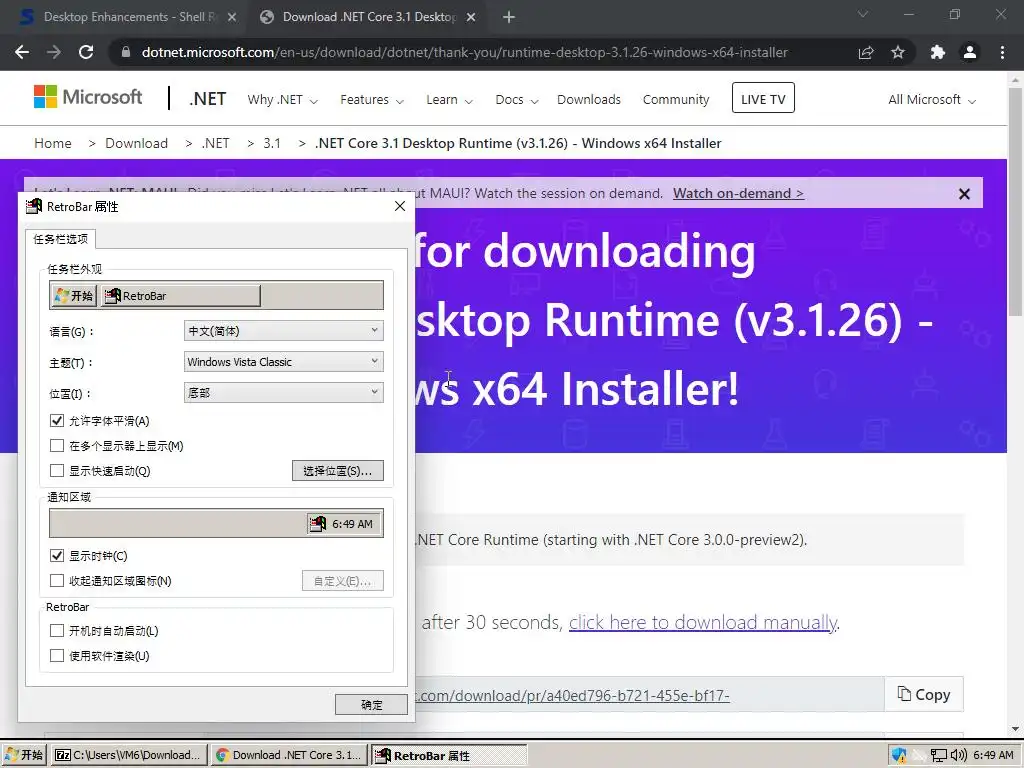
Task: Click the taskbar clock showing 6:49 AM
Action: [993, 755]
